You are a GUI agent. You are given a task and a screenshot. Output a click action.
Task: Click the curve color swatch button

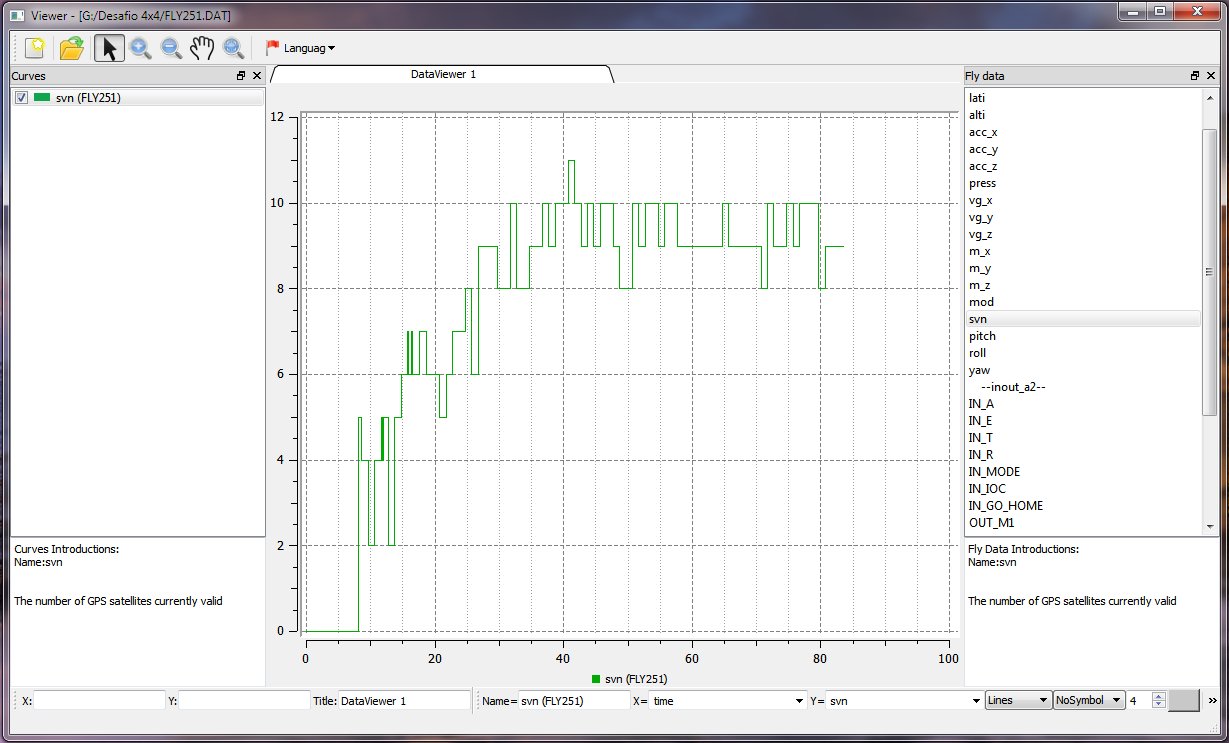coord(1184,701)
